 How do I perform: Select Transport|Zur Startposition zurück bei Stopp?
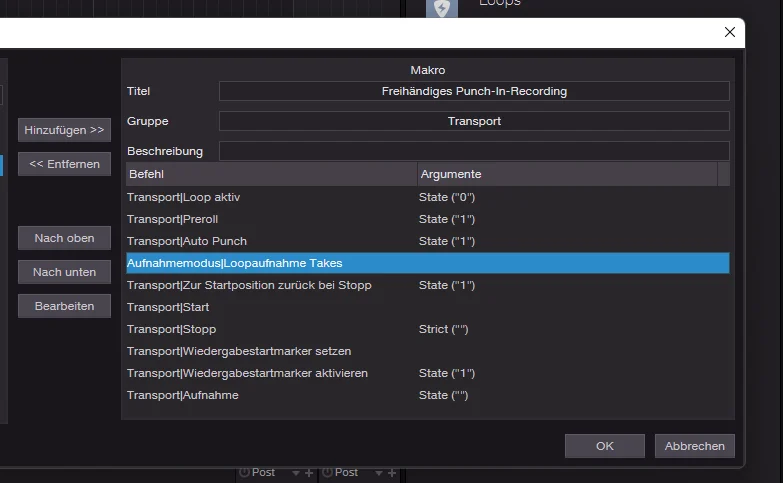[427, 285]
